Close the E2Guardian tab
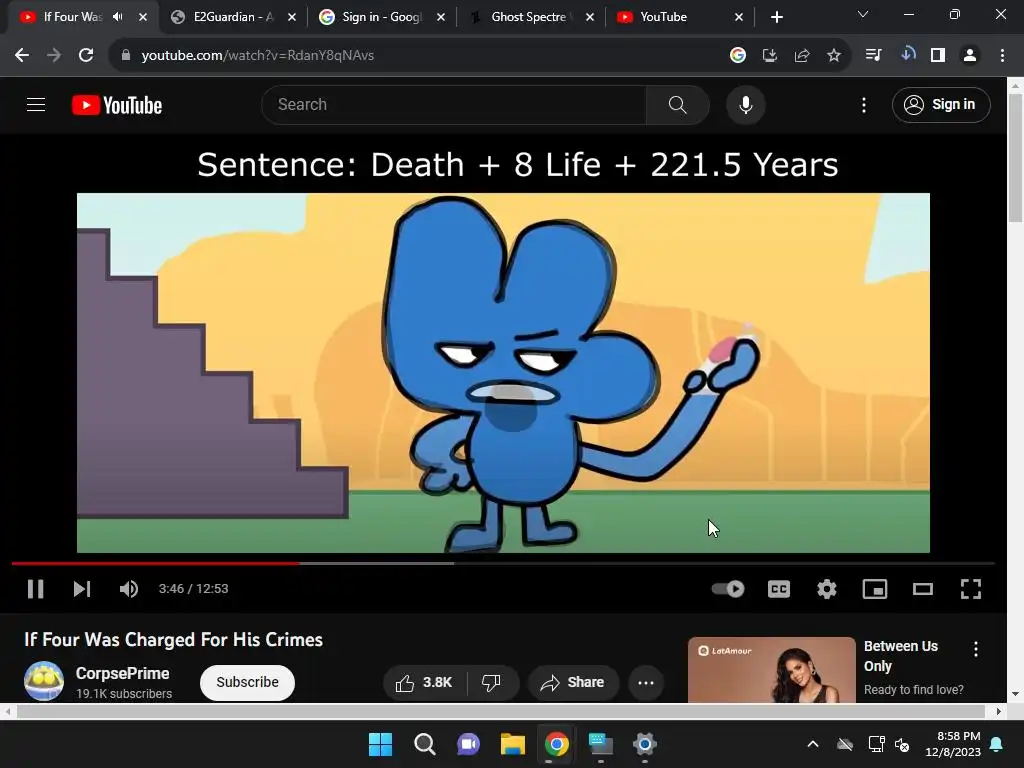Viewport: 1024px width, 768px height. (x=292, y=17)
